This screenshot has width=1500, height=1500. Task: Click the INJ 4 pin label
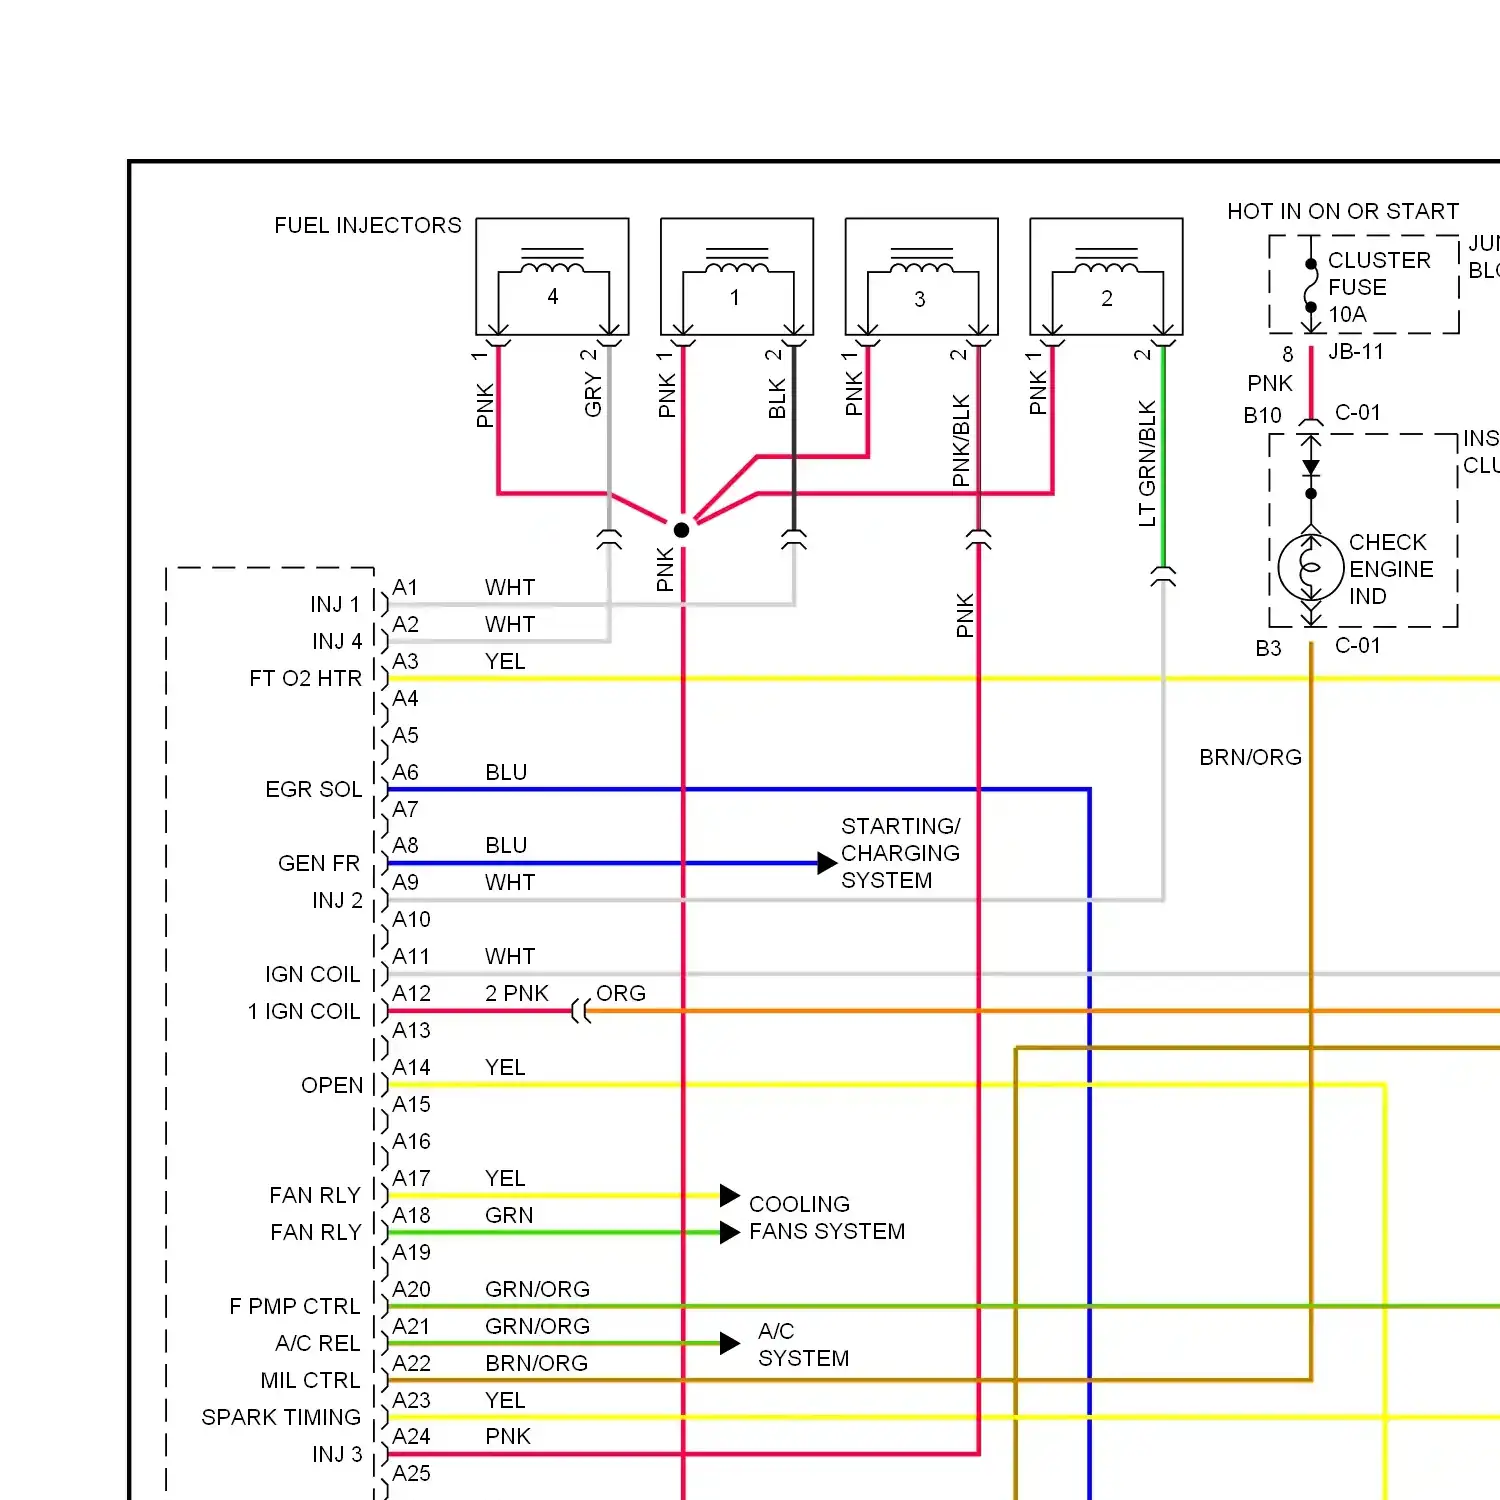click(337, 642)
